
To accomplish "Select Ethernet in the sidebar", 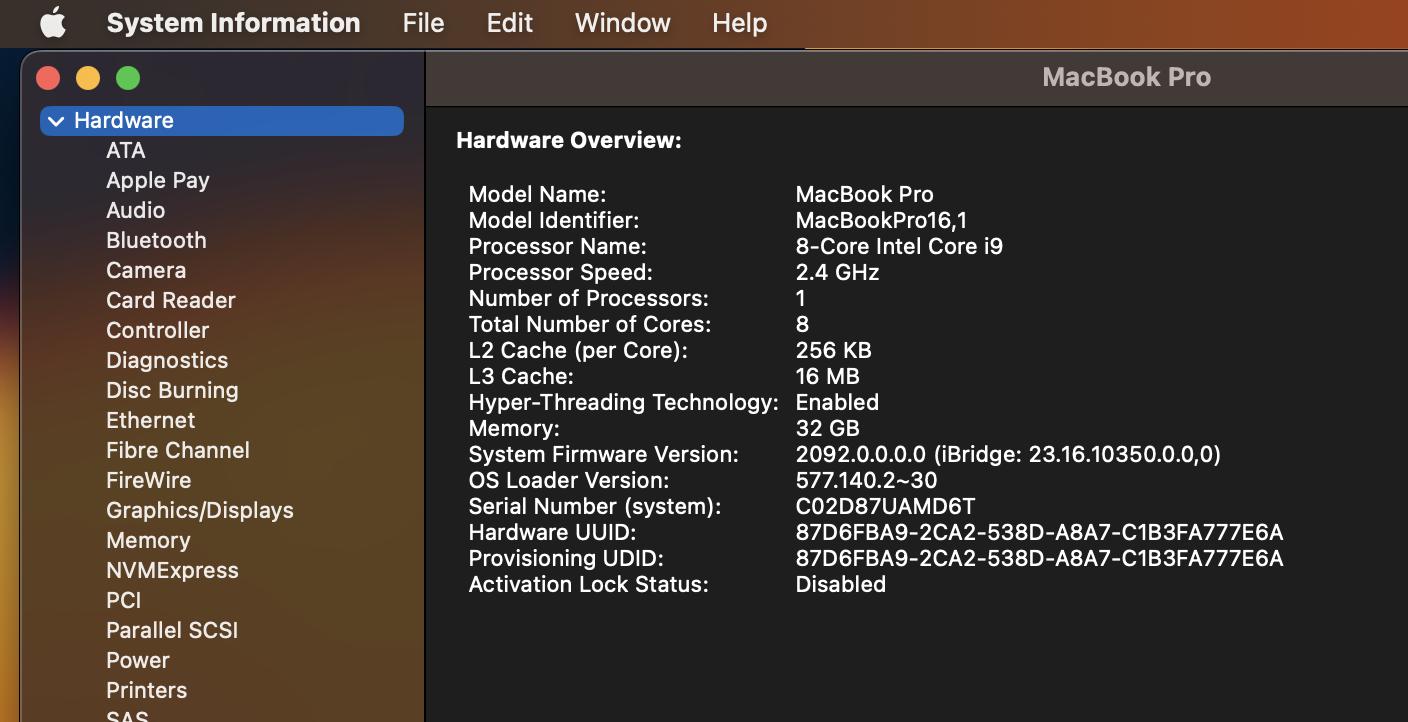I will 151,420.
